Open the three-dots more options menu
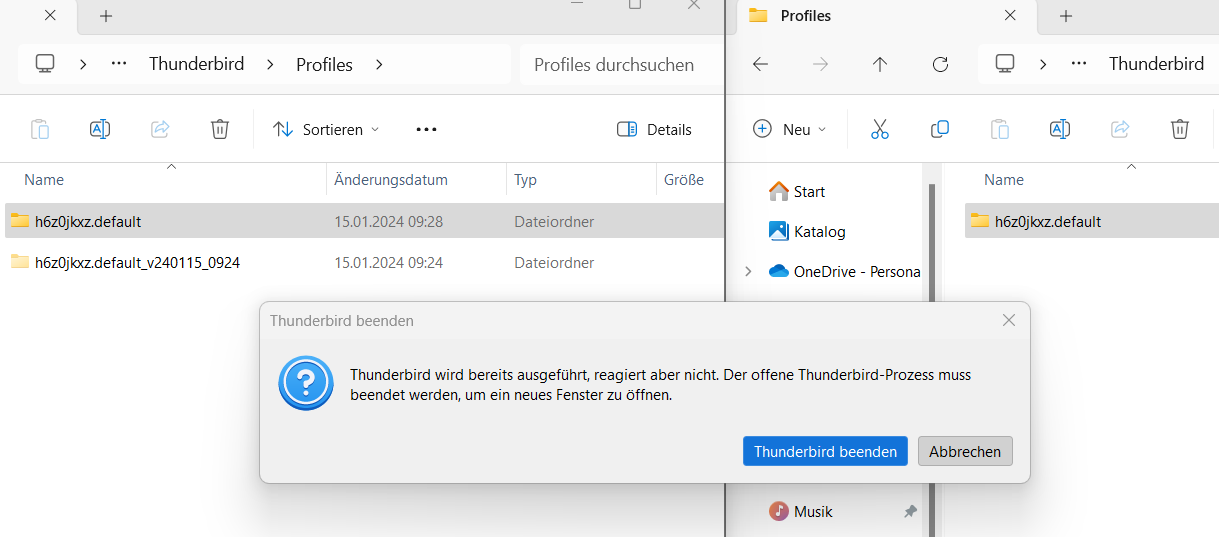The image size is (1219, 537). (x=427, y=129)
